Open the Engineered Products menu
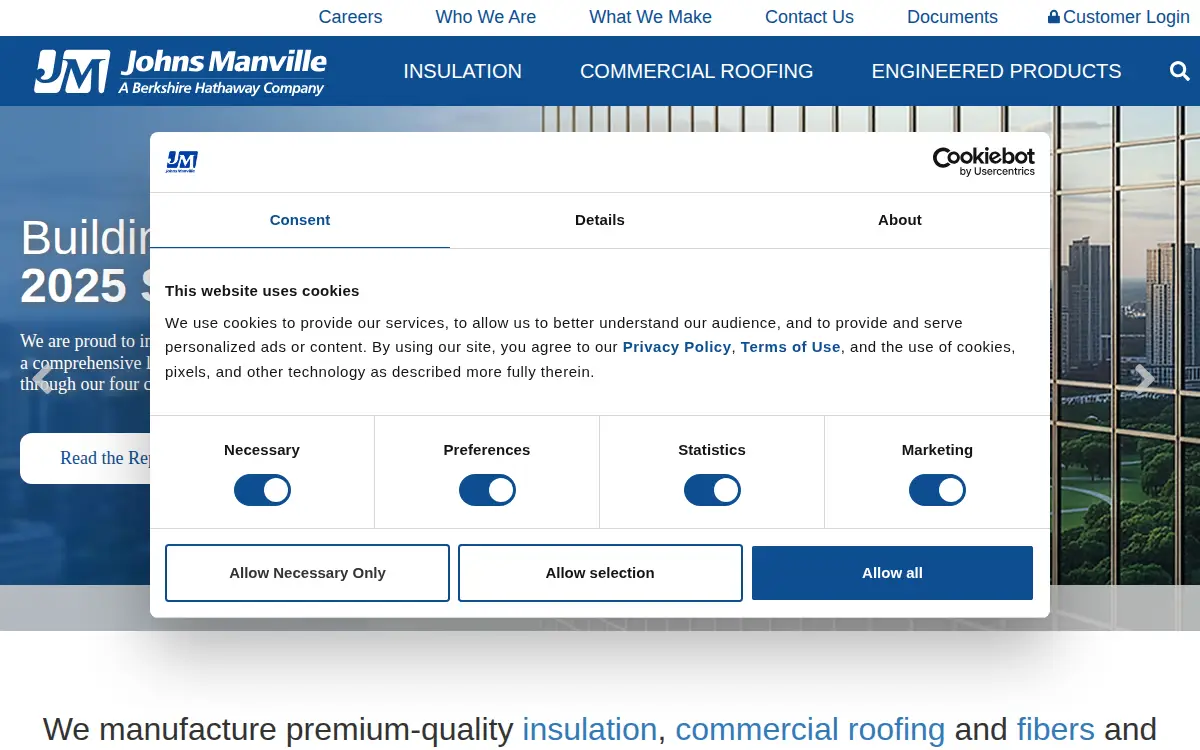 996,71
